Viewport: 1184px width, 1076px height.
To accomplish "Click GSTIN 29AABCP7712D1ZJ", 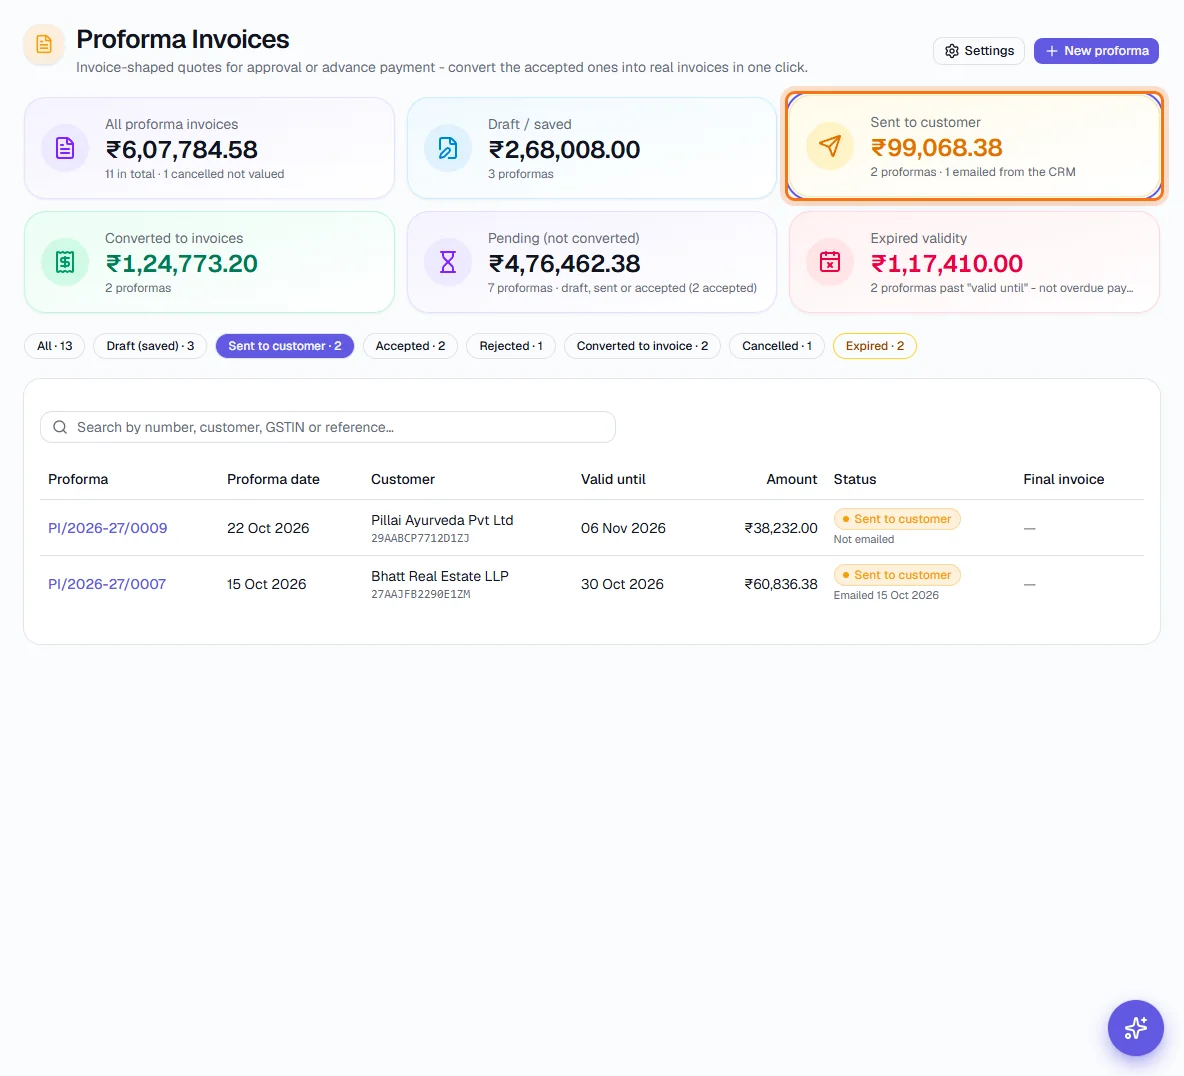I will (x=420, y=538).
